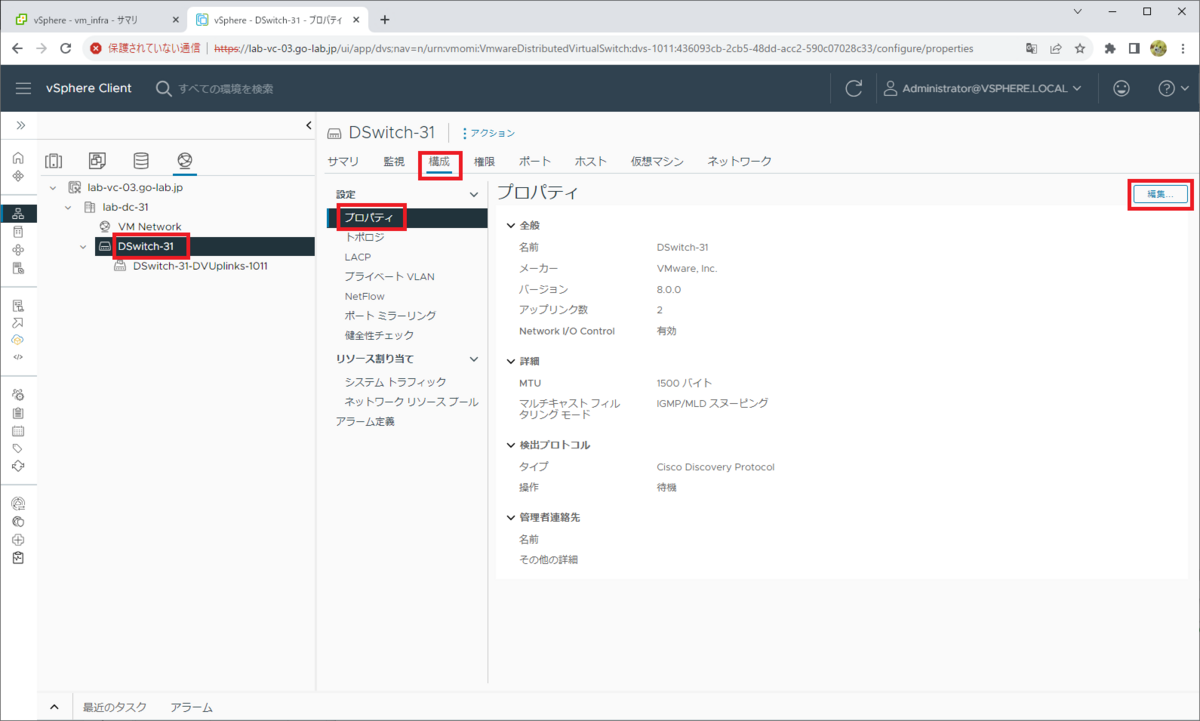
Task: Open browser extensions puzzle icon
Action: [x=1110, y=48]
